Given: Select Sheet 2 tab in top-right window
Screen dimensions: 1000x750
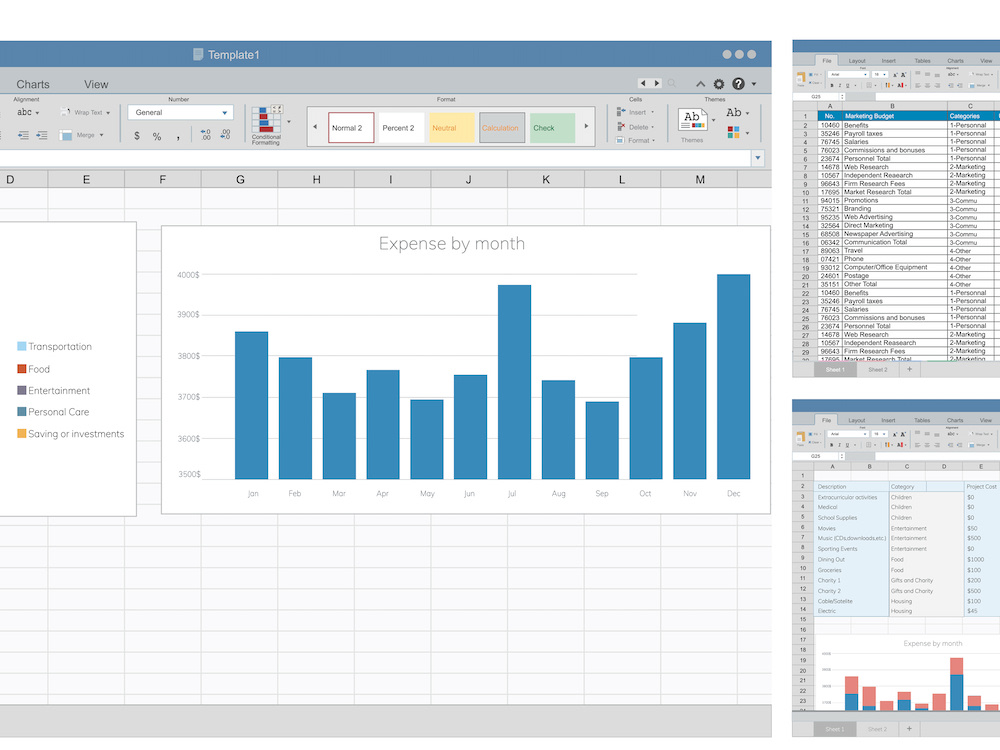Looking at the screenshot, I should tap(878, 370).
